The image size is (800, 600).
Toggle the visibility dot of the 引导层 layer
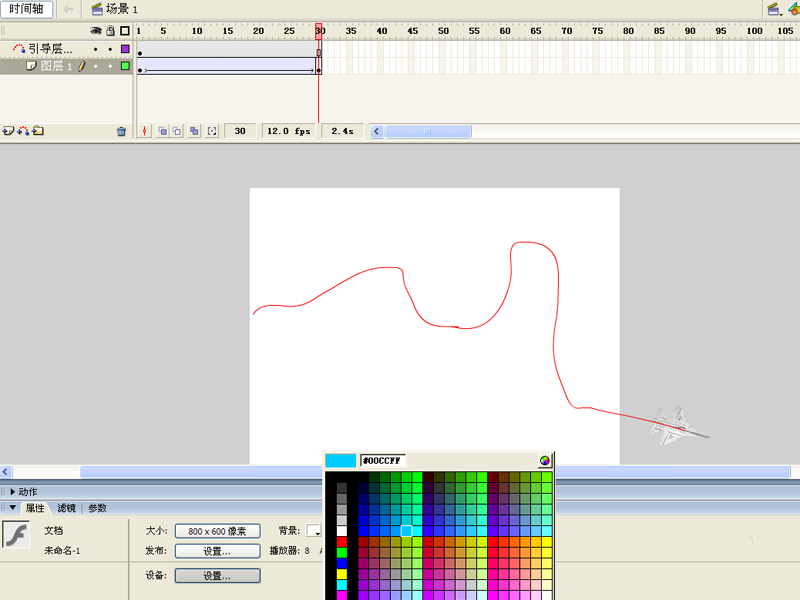click(95, 49)
